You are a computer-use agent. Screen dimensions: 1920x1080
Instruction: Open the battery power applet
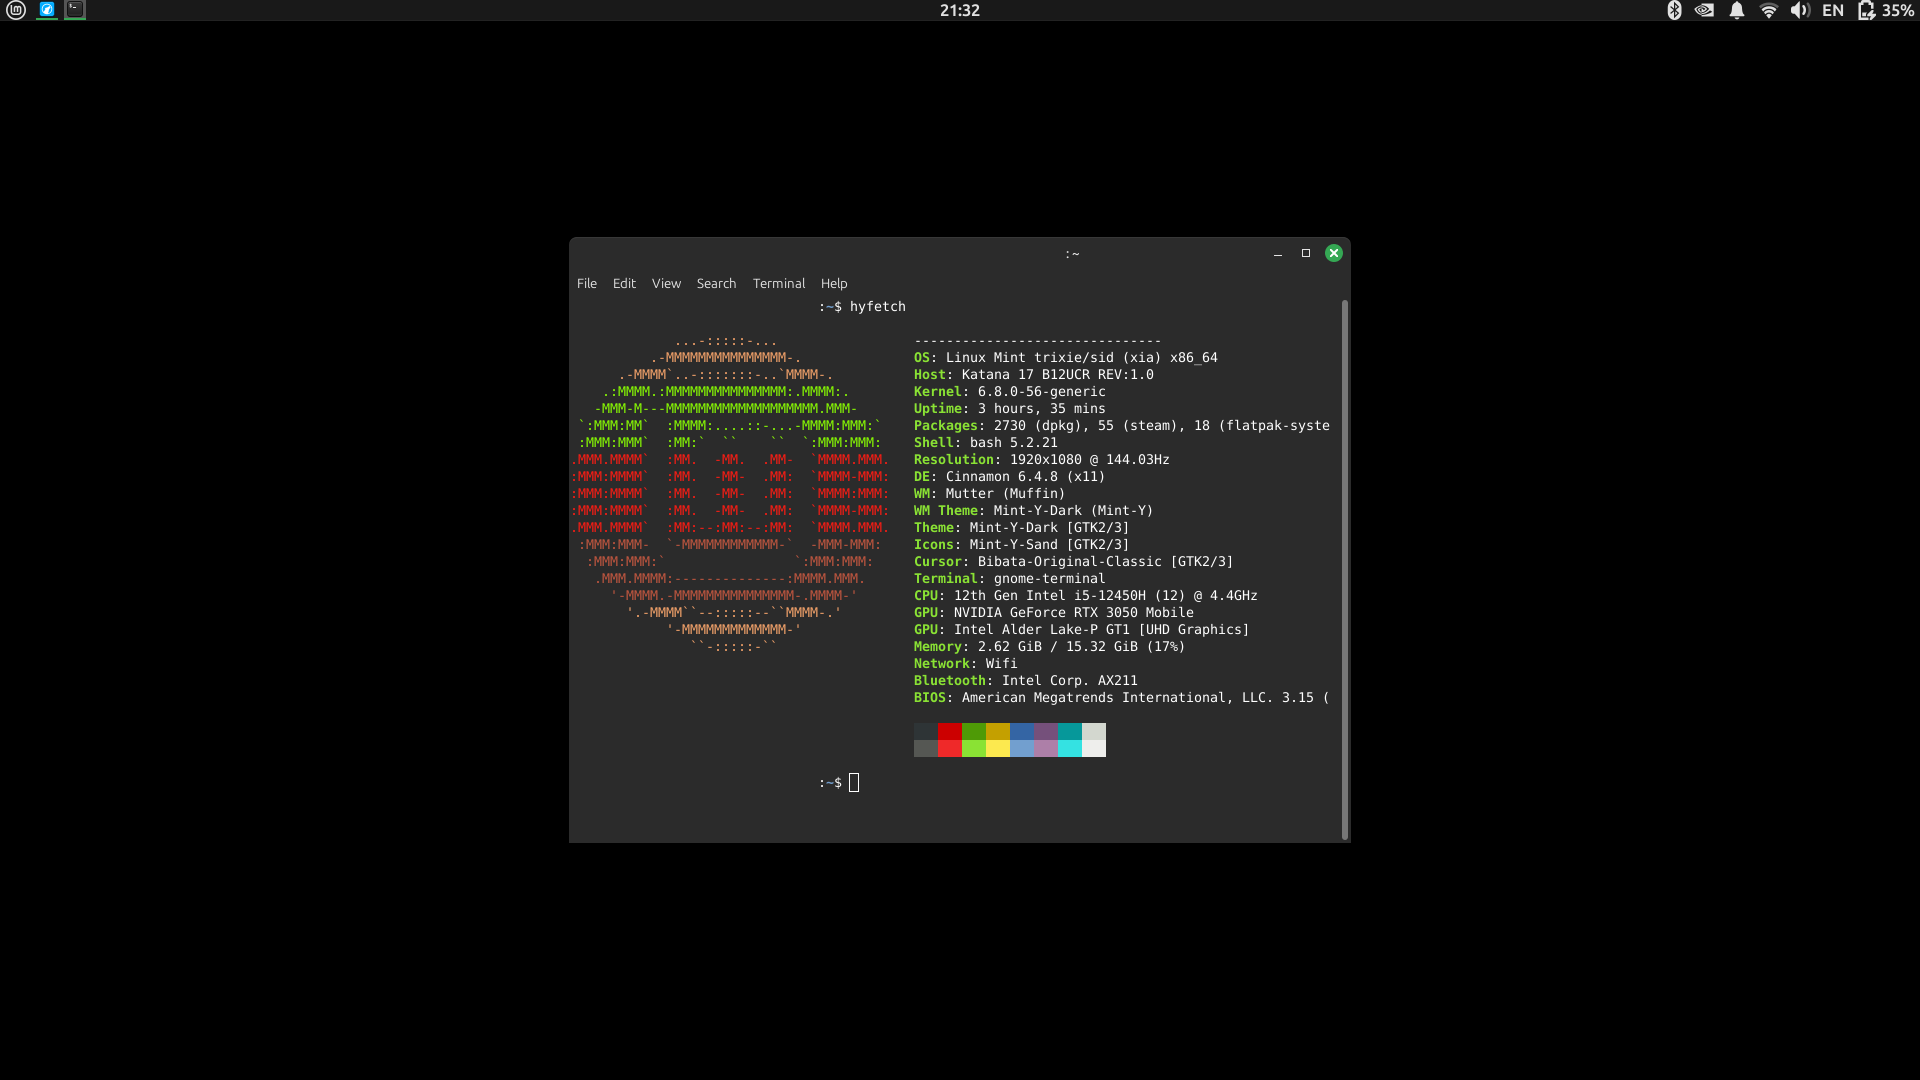click(1886, 10)
